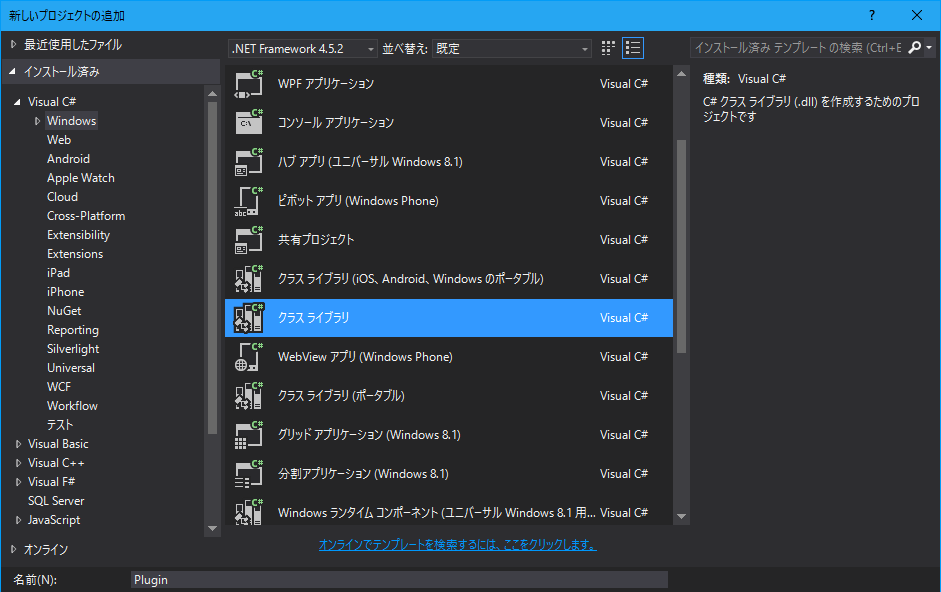This screenshot has height=592, width=941.
Task: Click the help question mark button
Action: click(872, 14)
